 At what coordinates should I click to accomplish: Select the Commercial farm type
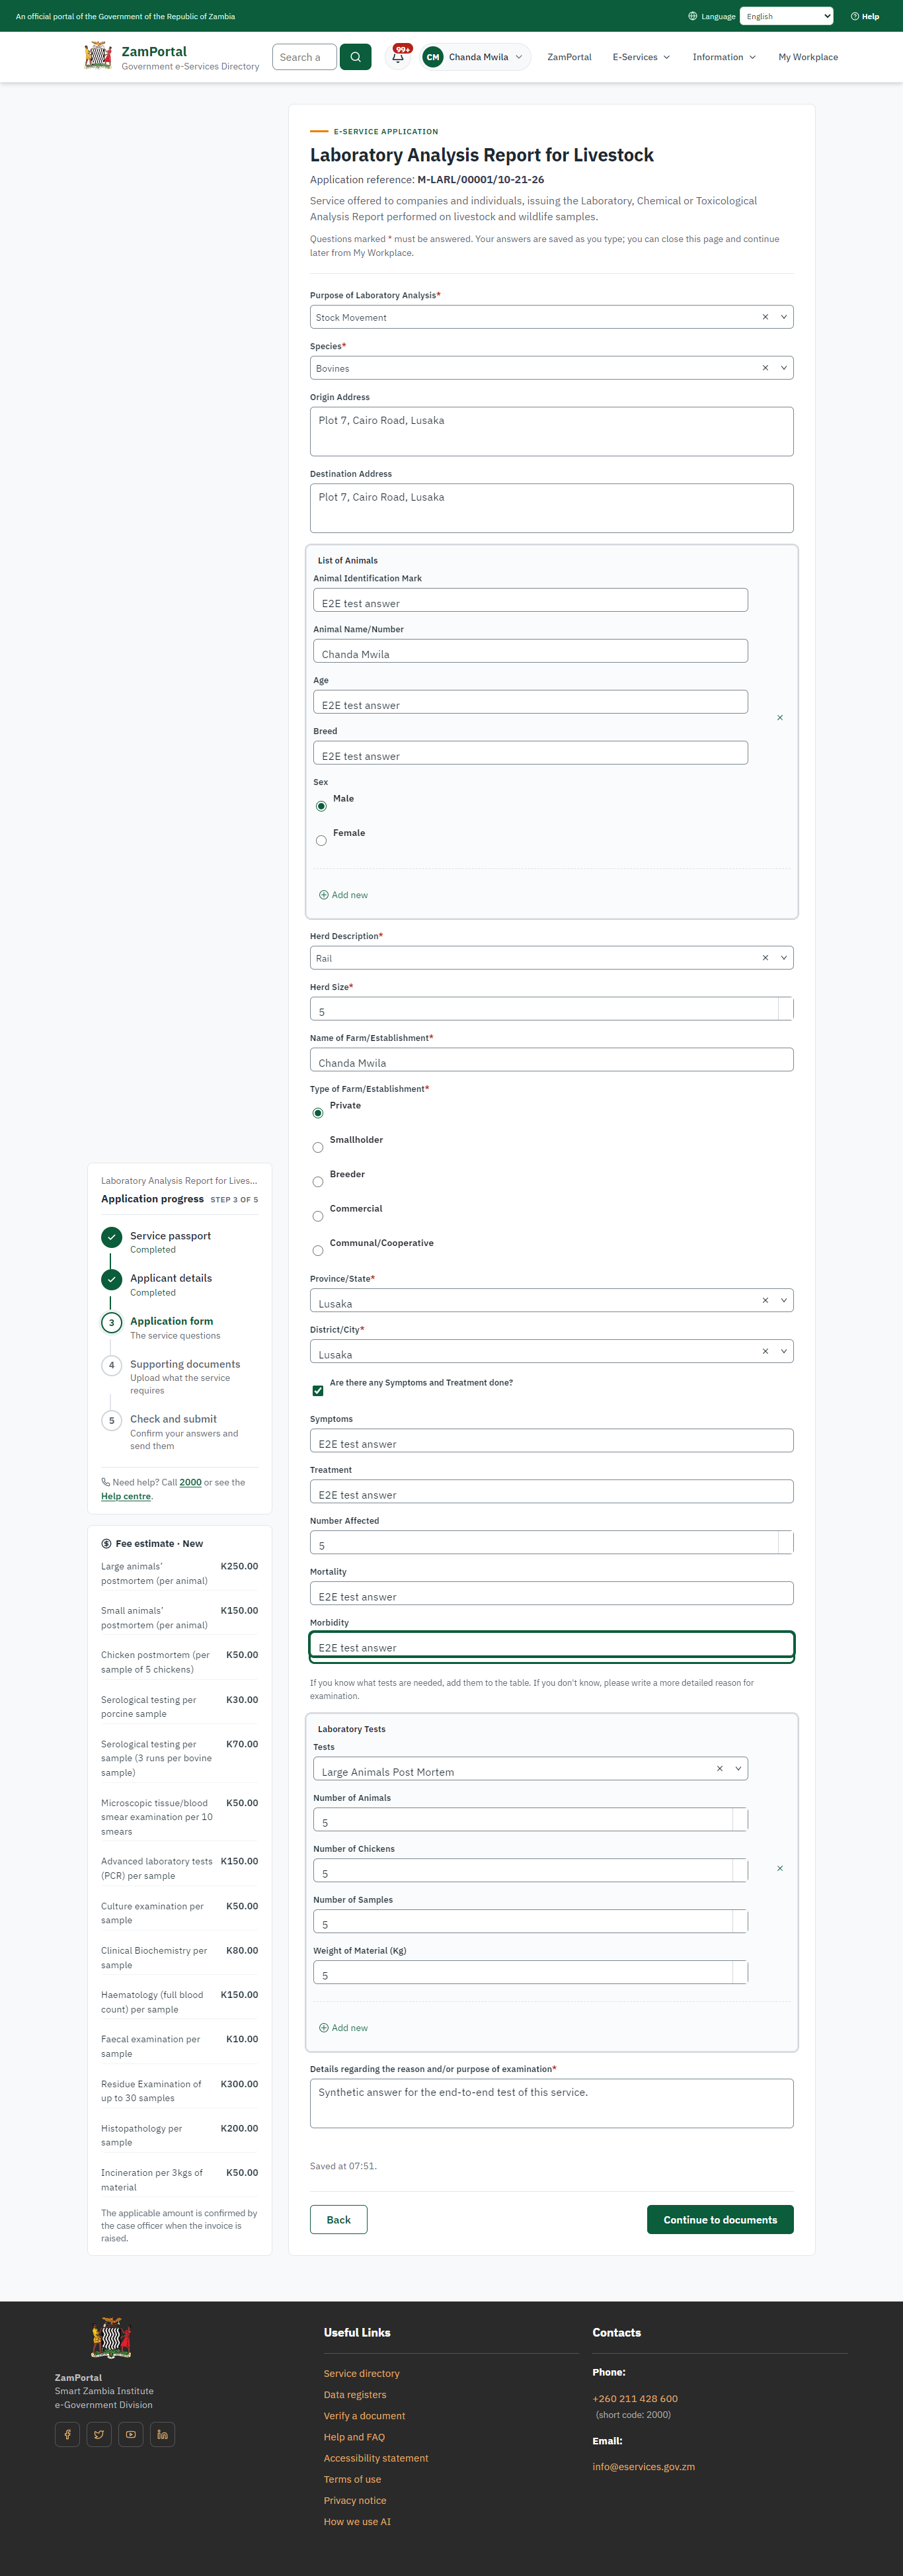pos(318,1216)
